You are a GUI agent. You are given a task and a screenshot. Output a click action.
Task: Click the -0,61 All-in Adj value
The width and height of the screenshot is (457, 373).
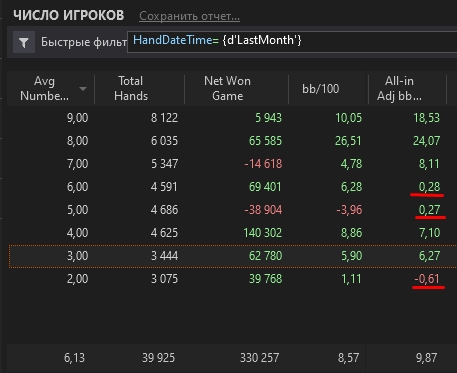[x=427, y=279]
